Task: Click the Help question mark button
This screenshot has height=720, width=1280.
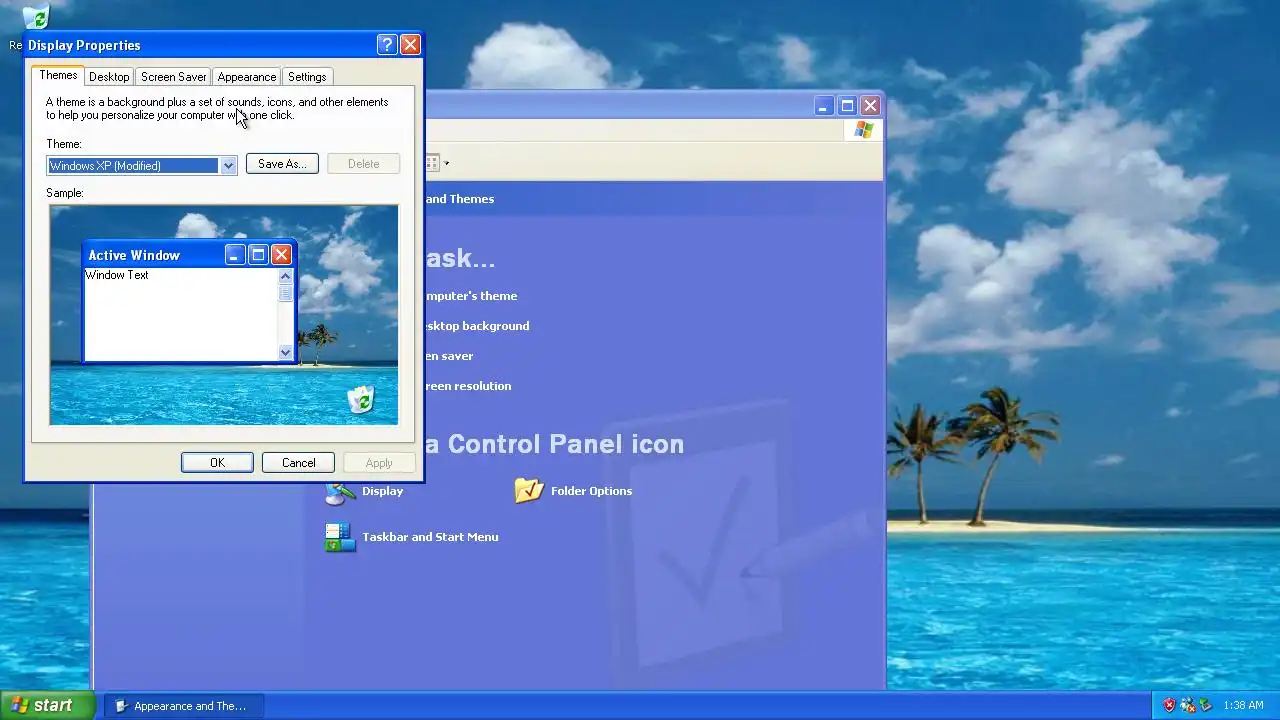Action: pyautogui.click(x=387, y=45)
